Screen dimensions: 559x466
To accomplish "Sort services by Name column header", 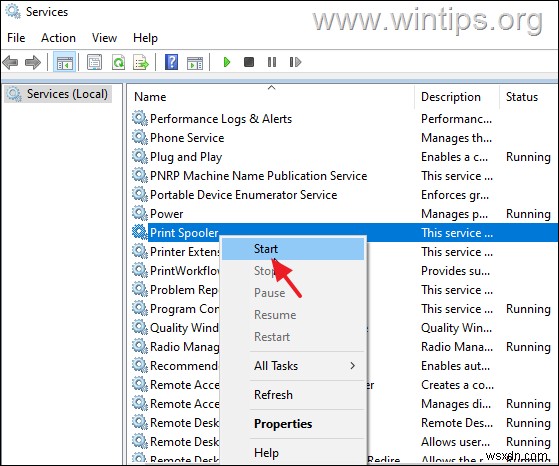I will [x=150, y=97].
